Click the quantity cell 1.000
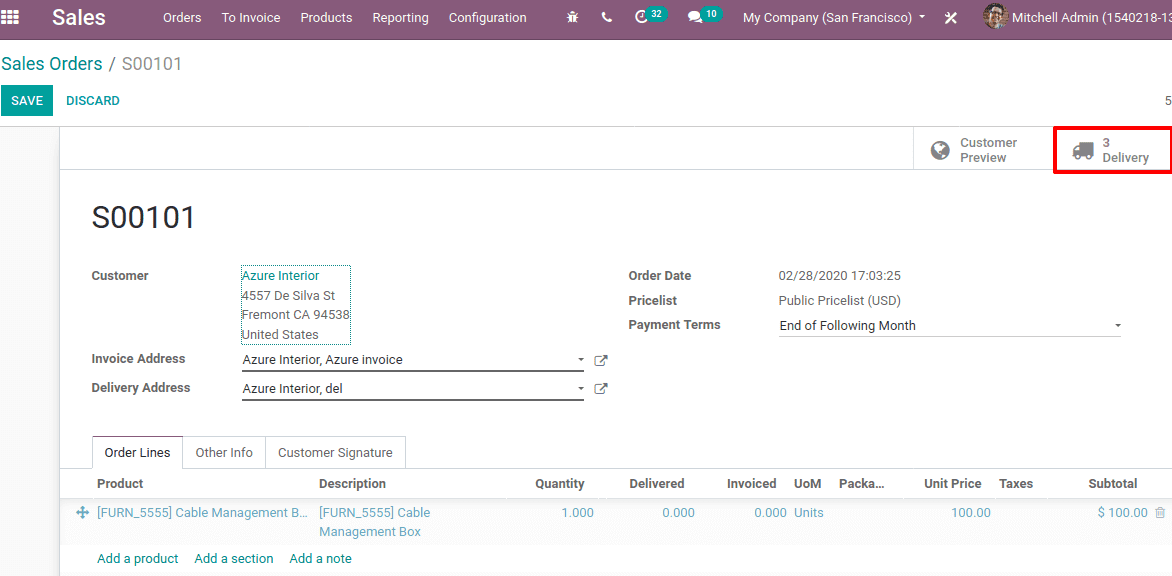The image size is (1172, 576). [578, 512]
